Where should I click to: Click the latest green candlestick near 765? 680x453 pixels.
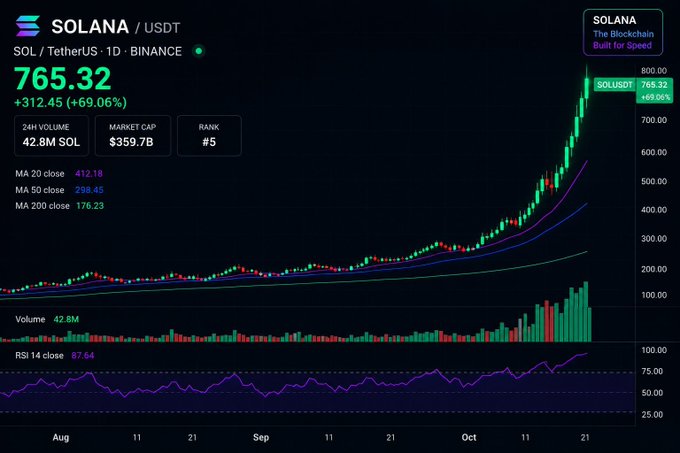587,88
